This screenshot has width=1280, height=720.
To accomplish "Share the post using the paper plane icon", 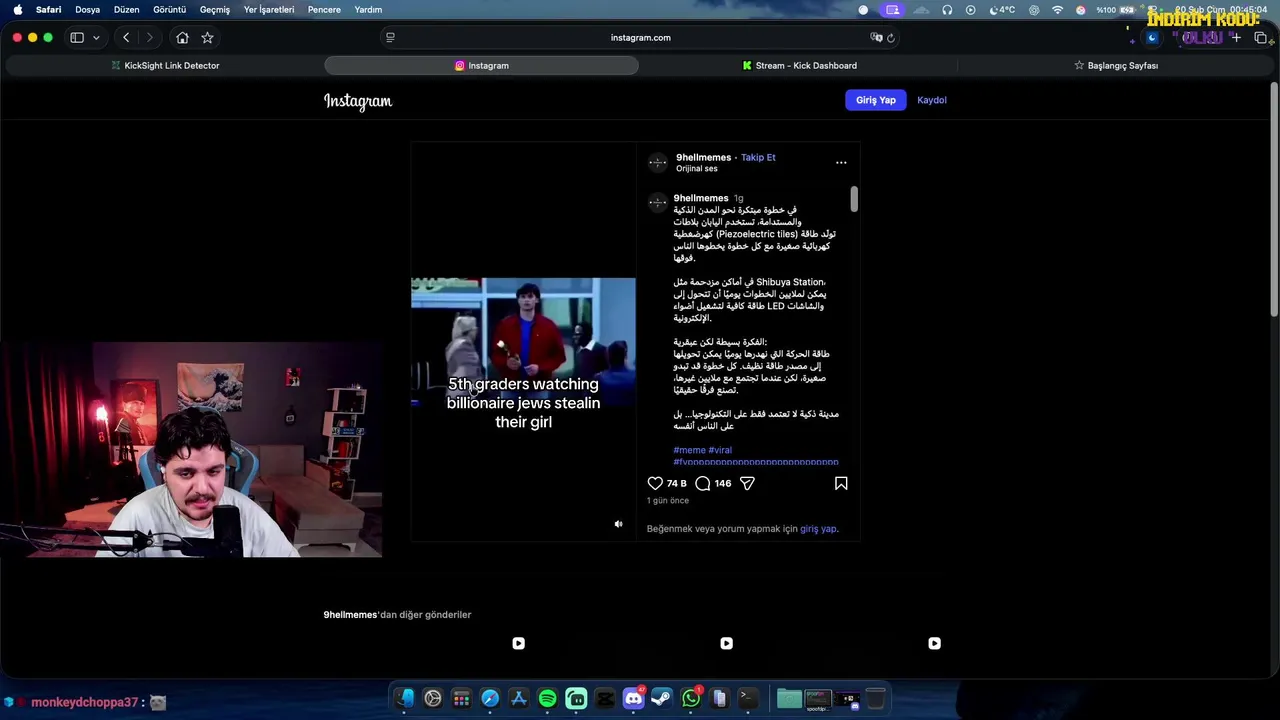I will pos(747,483).
